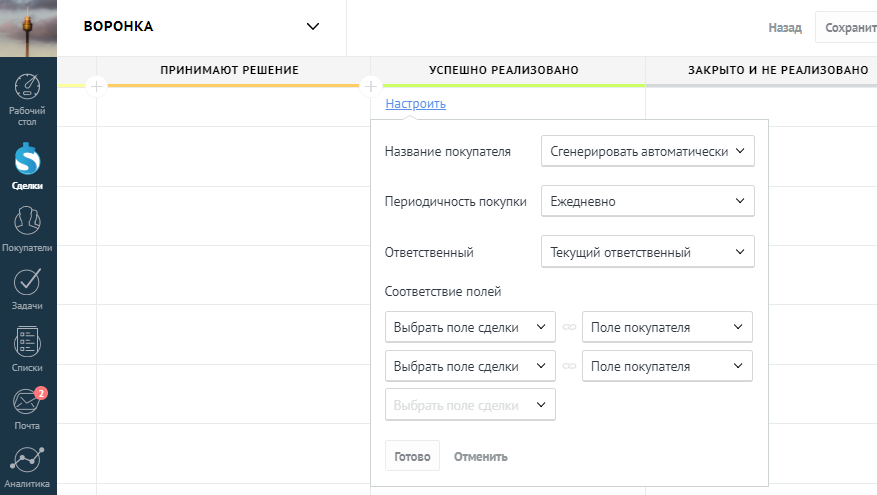This screenshot has width=877, height=495.
Task: Click the account avatar thumbnail
Action: pyautogui.click(x=28, y=28)
